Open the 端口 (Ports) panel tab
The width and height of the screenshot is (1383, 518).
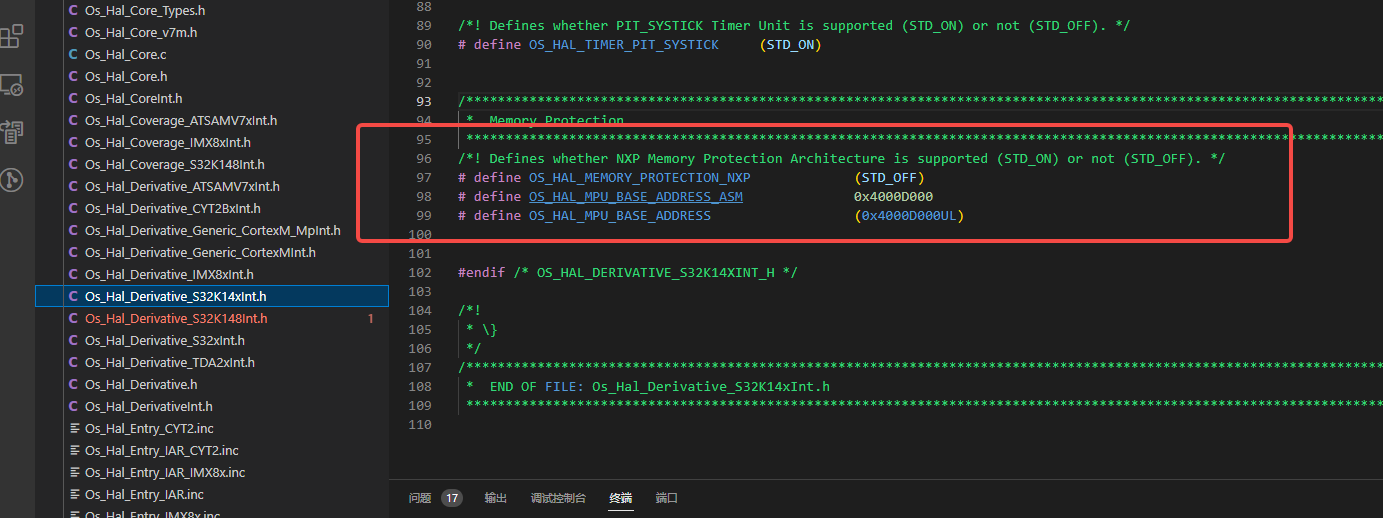tap(666, 498)
